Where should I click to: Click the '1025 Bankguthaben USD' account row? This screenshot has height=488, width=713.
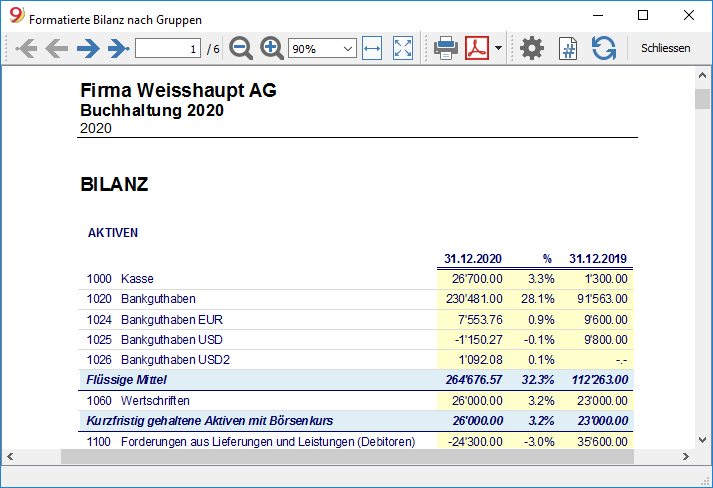(x=355, y=339)
